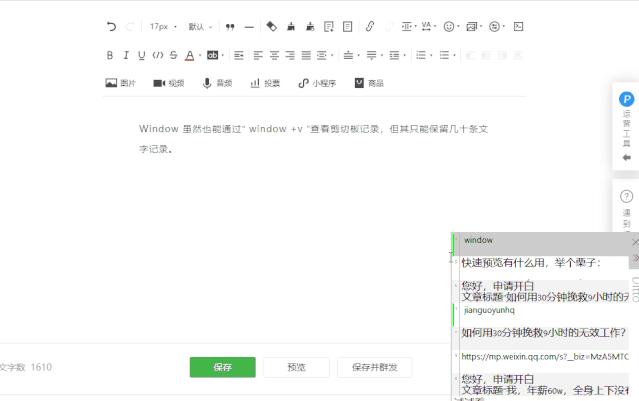Toggle italic formatting
This screenshot has height=401, width=639.
tap(126, 55)
